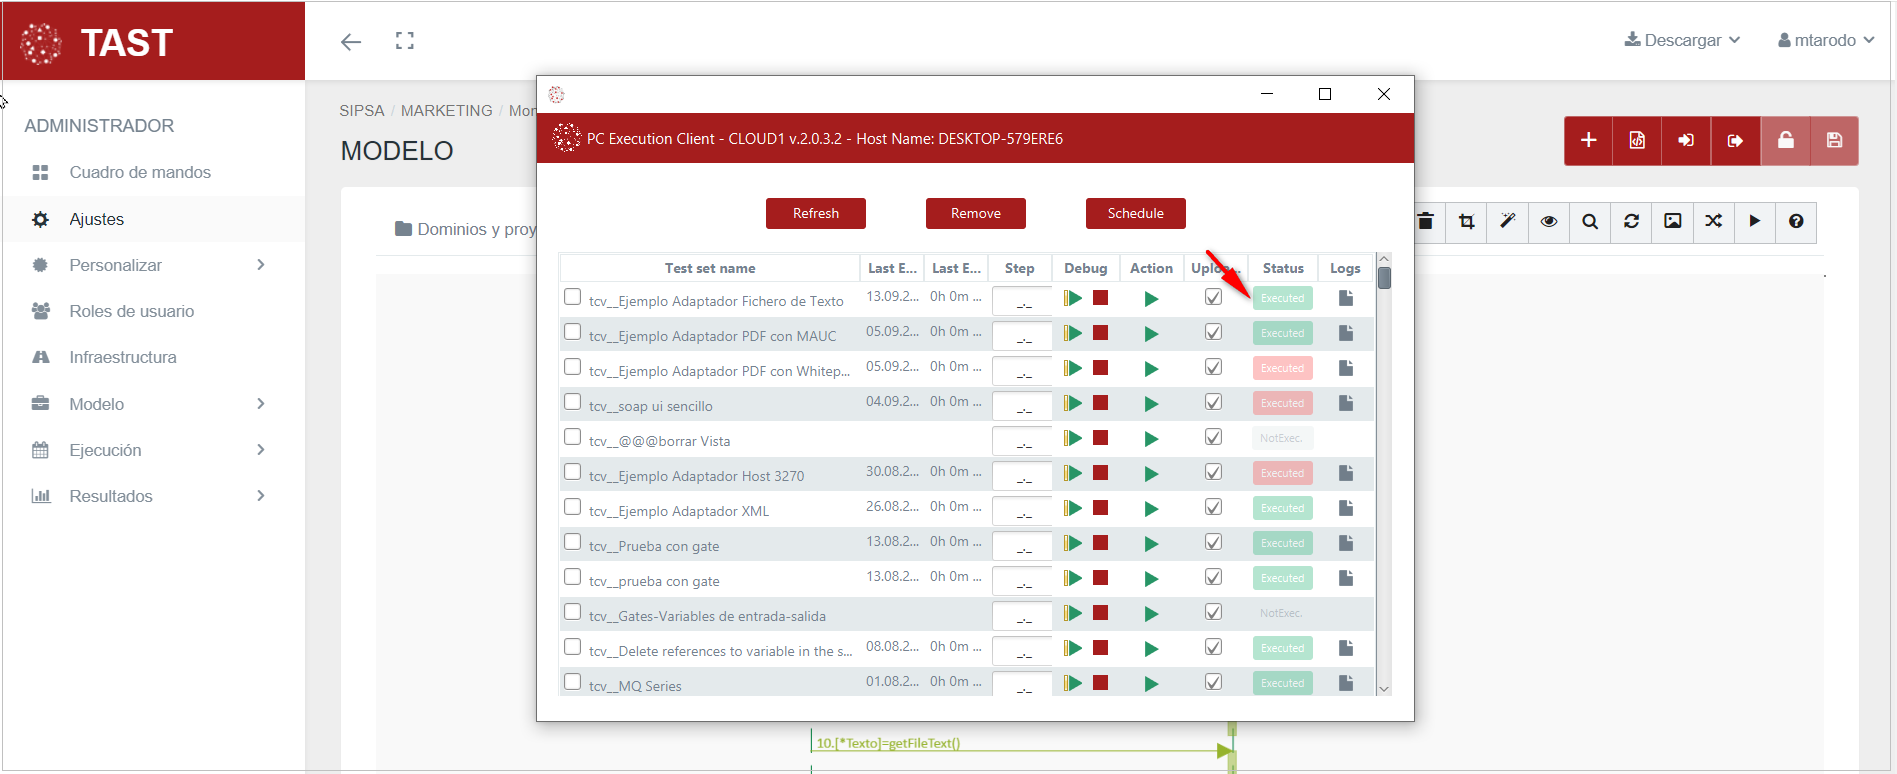Image resolution: width=1897 pixels, height=774 pixels.
Task: Open Cuadro de mandos in sidebar
Action: [140, 172]
